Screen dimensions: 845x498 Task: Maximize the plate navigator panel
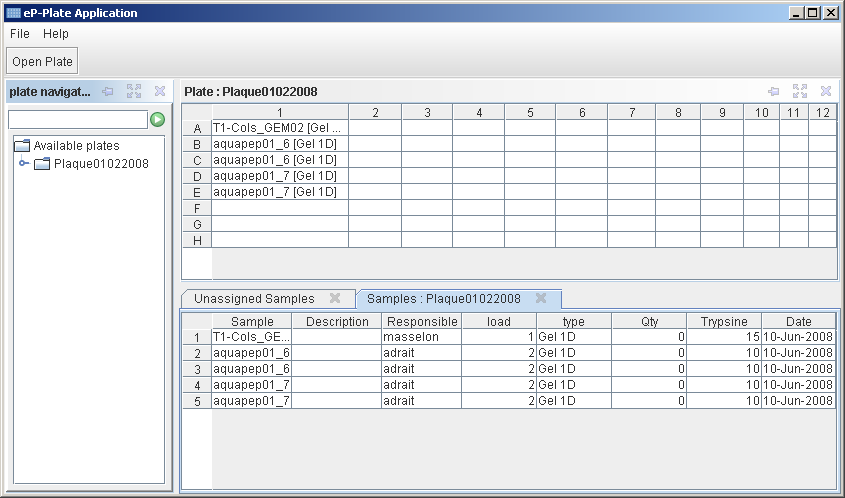pos(134,91)
